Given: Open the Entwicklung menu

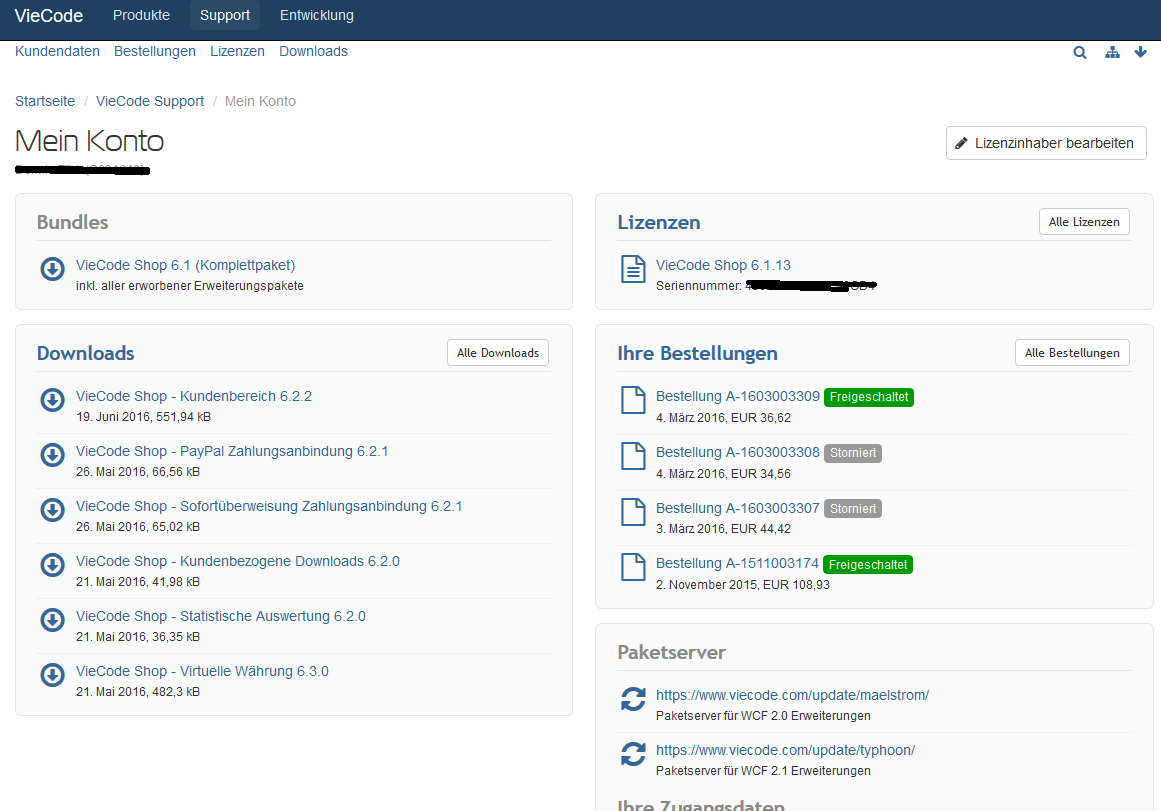Looking at the screenshot, I should 316,16.
